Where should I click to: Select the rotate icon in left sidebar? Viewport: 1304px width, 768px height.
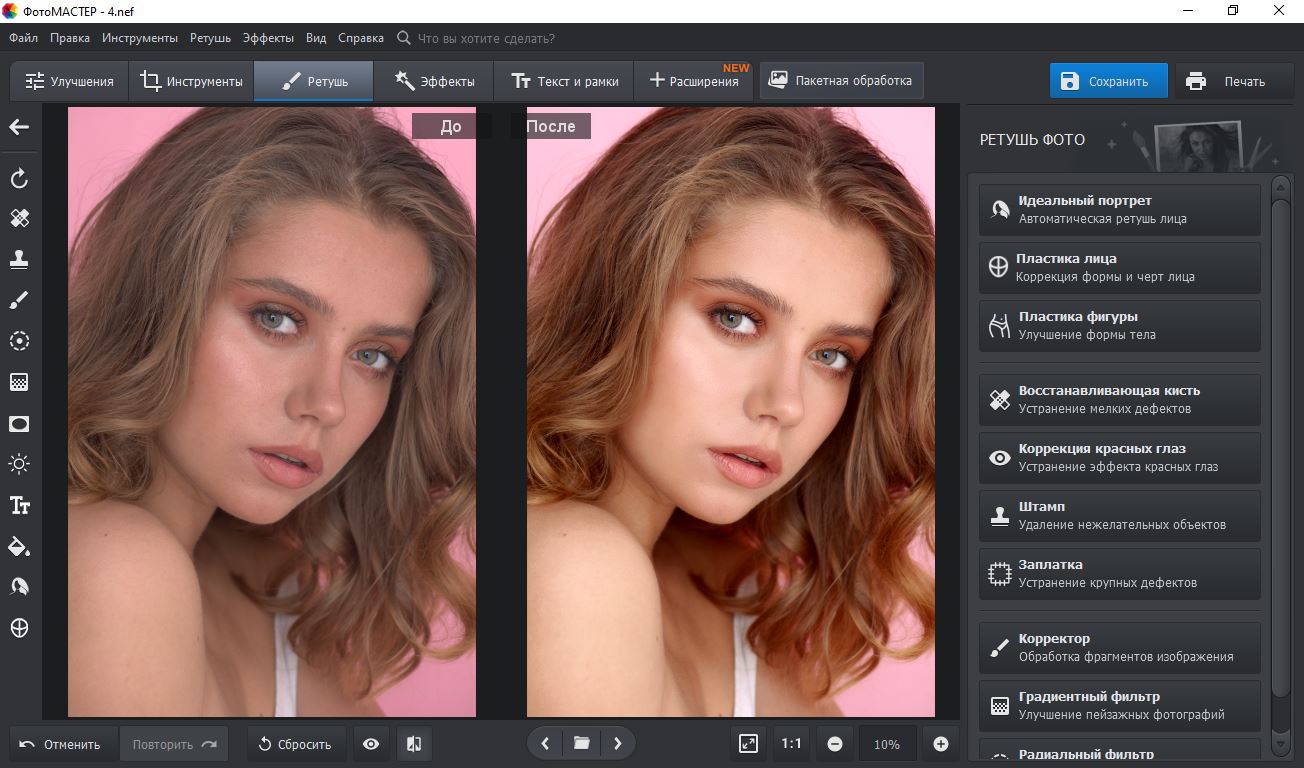(19, 179)
